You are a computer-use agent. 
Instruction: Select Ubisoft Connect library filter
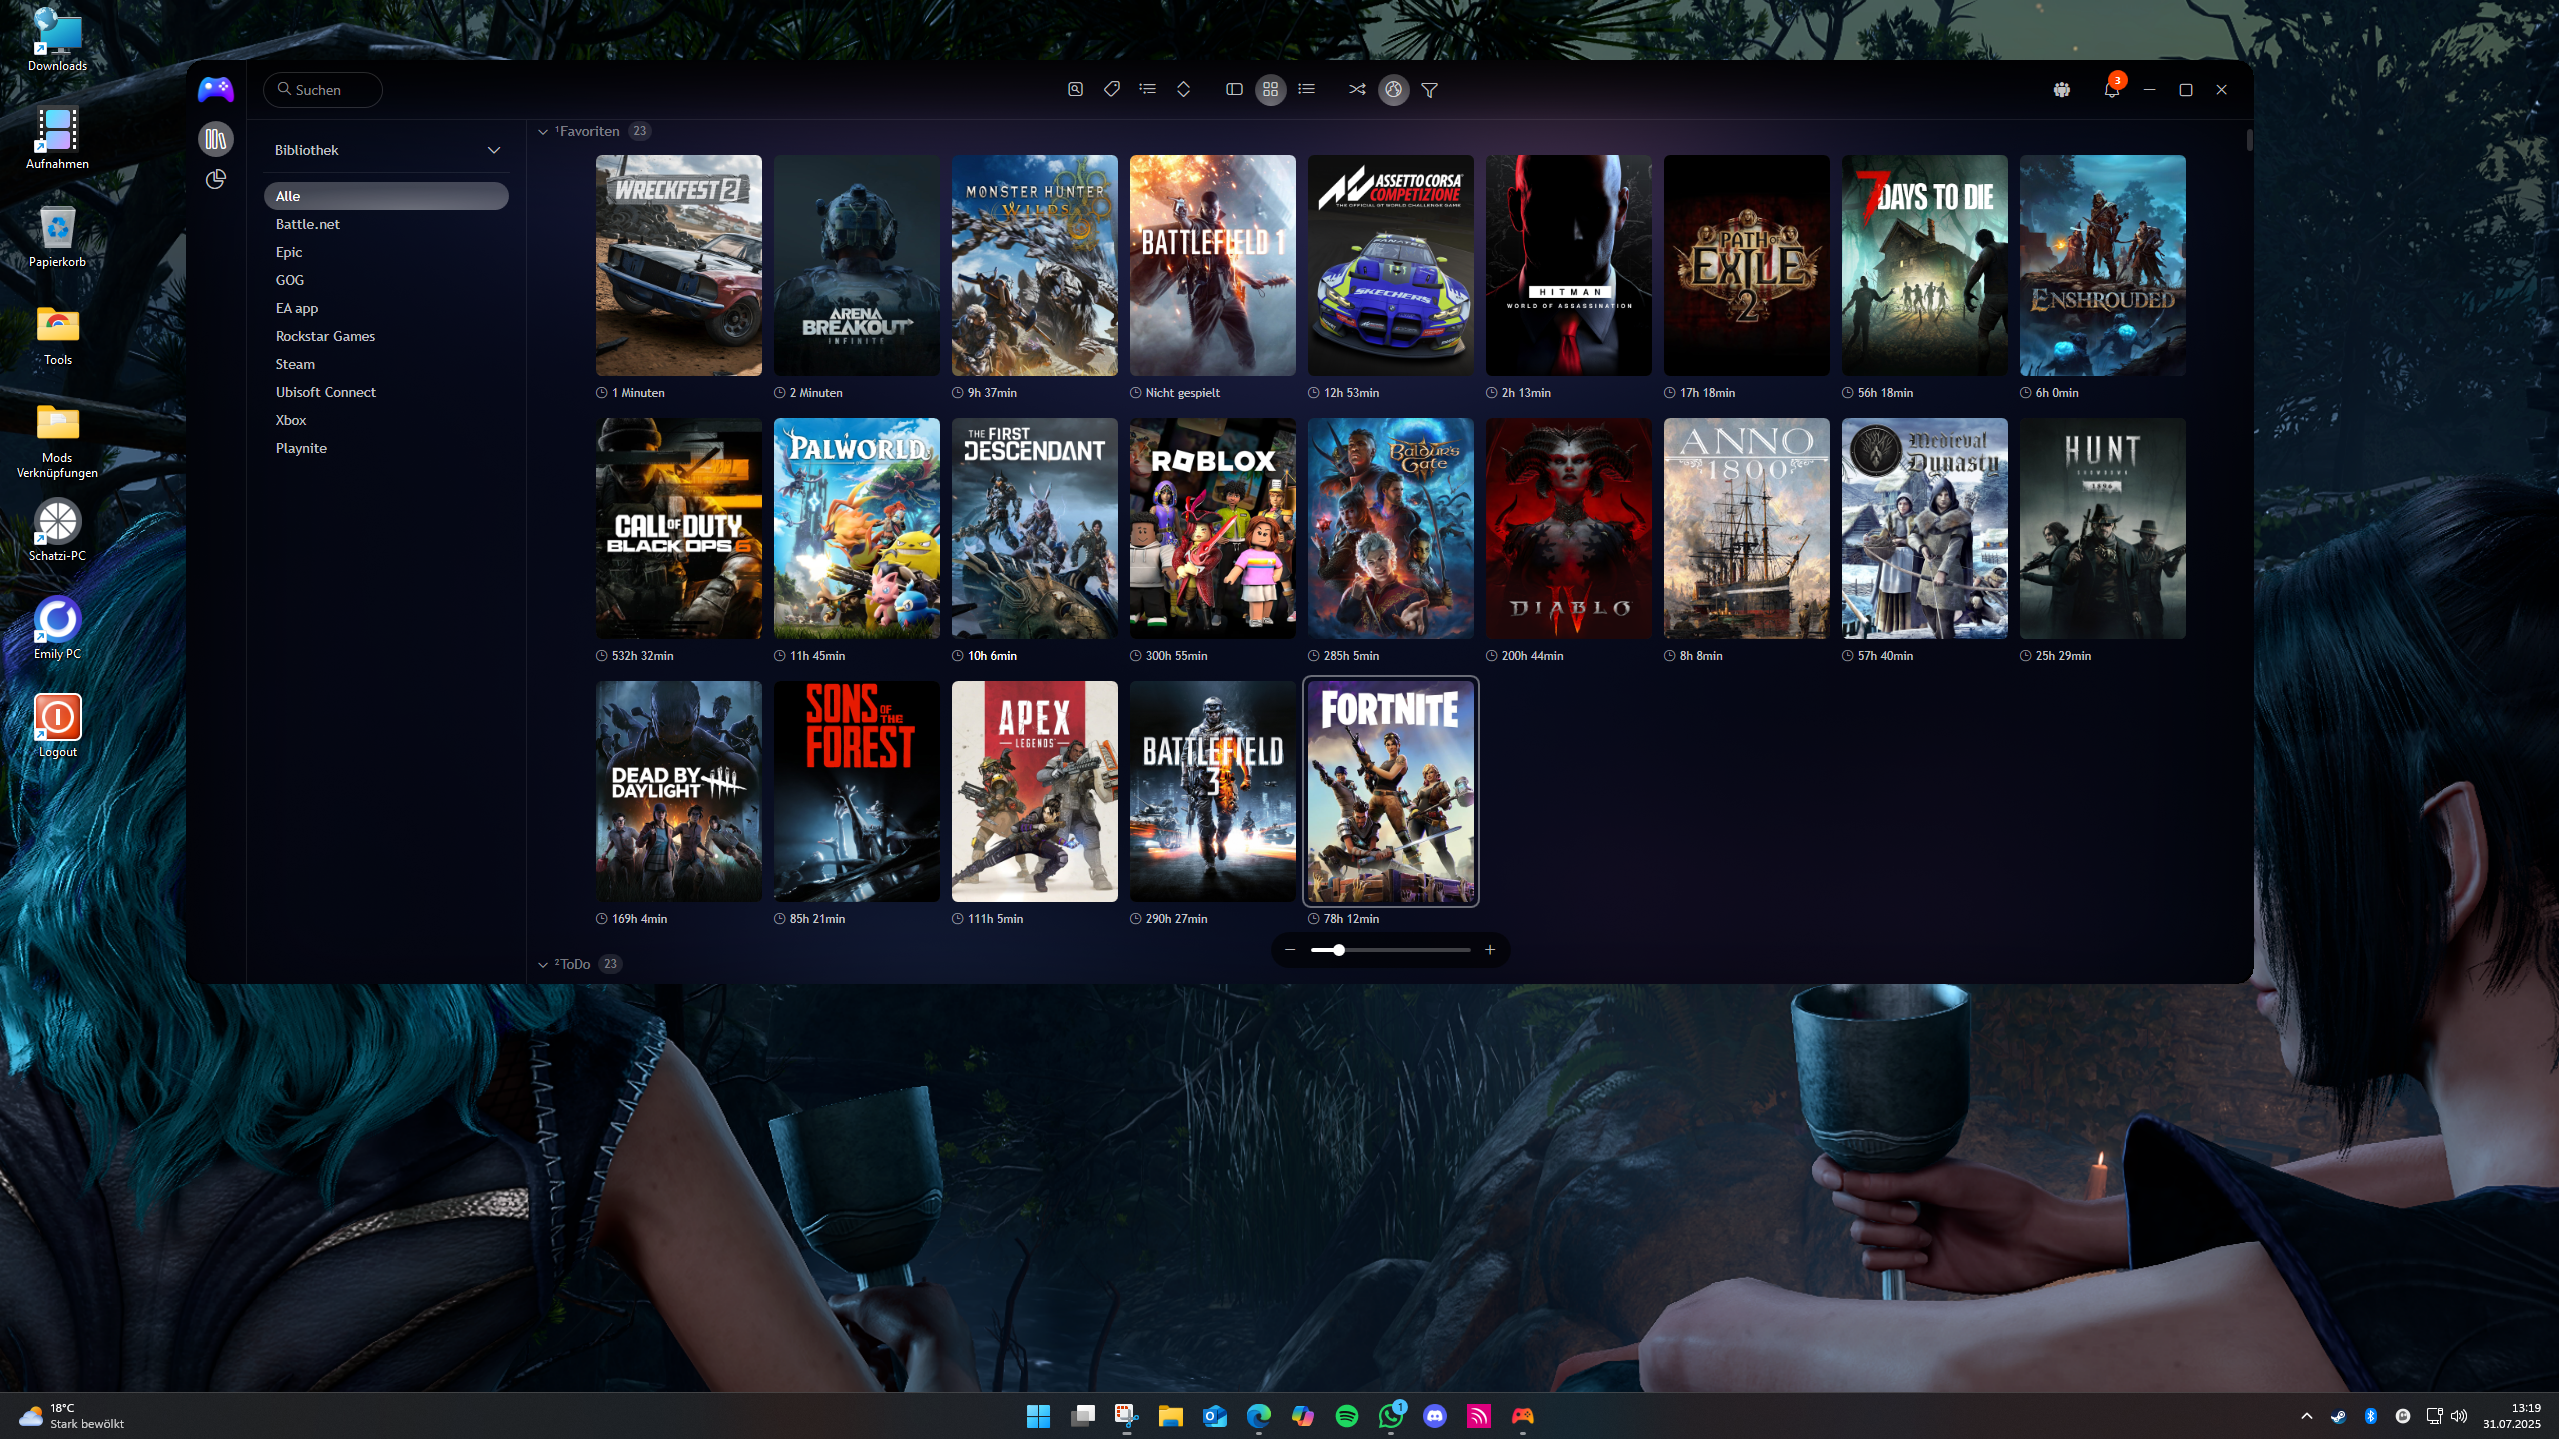326,392
